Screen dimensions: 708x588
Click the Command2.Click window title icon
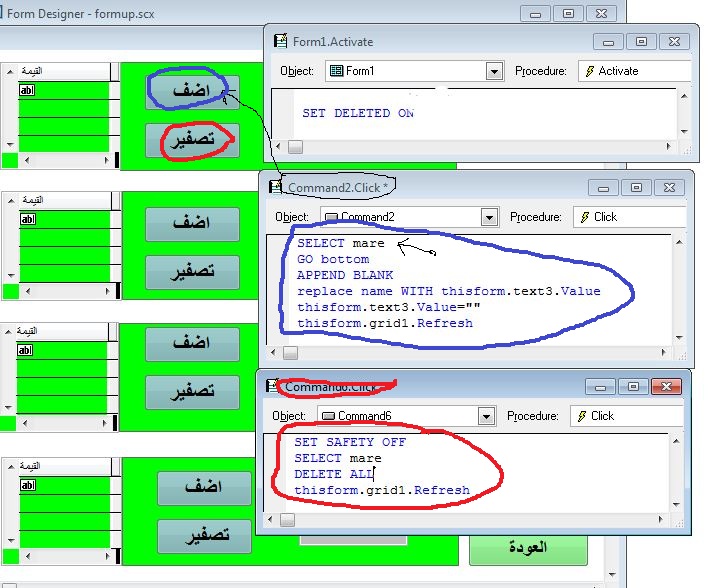(275, 187)
